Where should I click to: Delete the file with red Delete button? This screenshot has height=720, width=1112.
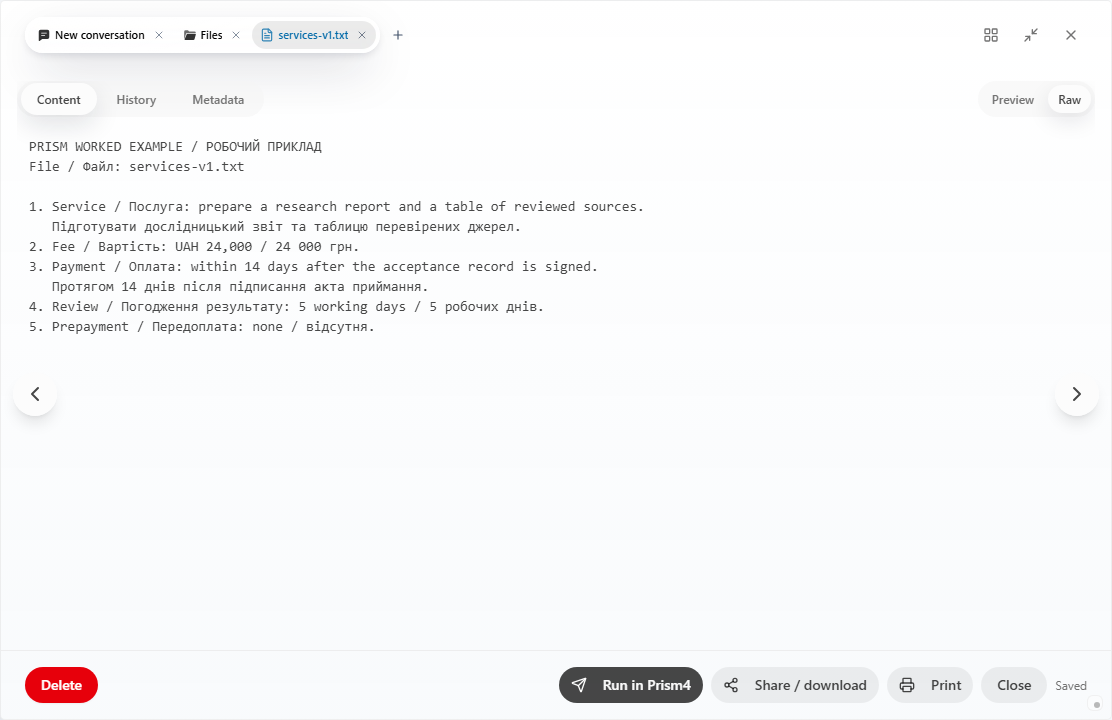[x=62, y=685]
